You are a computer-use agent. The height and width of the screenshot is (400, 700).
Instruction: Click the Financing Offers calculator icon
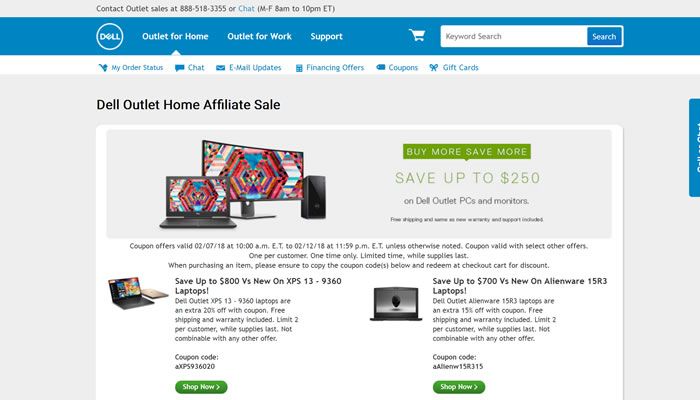299,68
